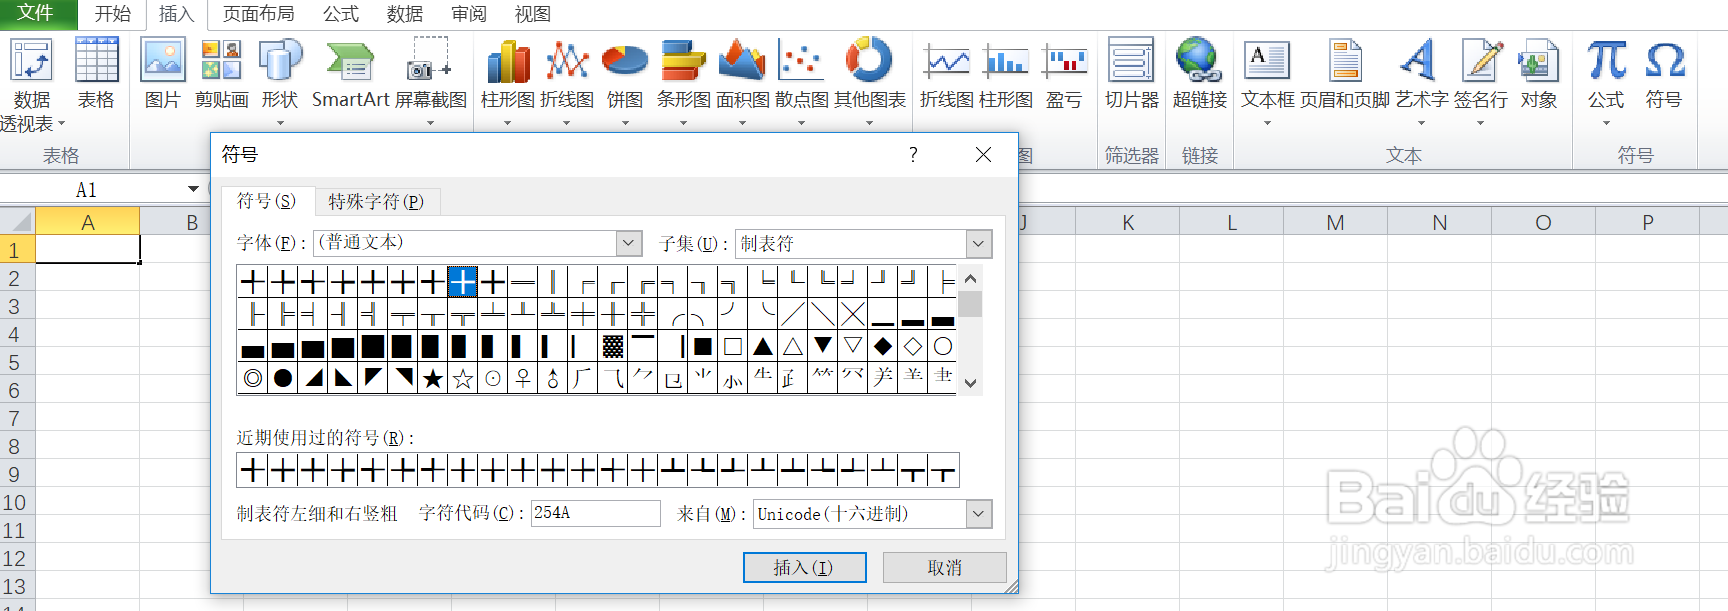Expand the 字体 font dropdown

628,243
